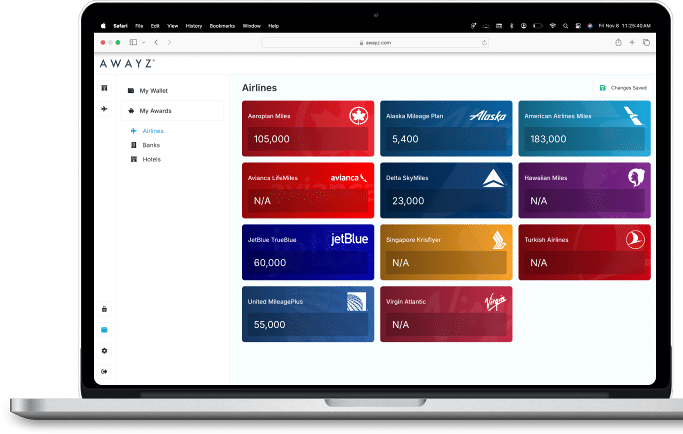This screenshot has width=683, height=434.
Task: Open a new tab with plus button
Action: (632, 42)
